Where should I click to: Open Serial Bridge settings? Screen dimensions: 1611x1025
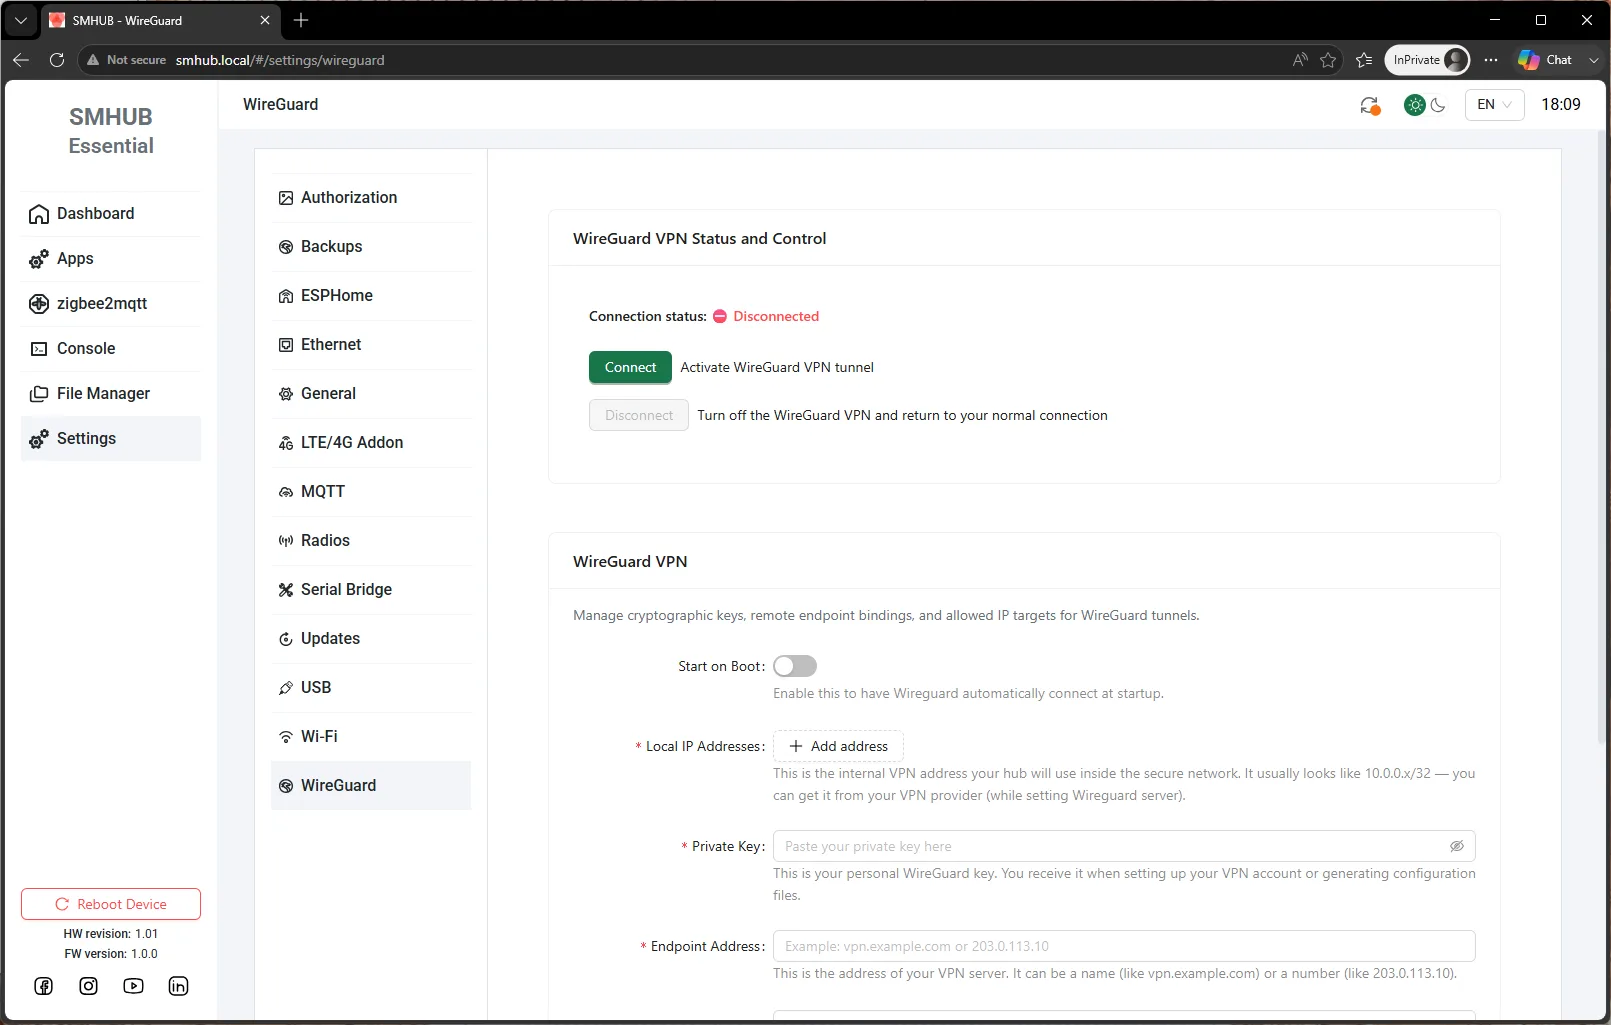pos(371,590)
